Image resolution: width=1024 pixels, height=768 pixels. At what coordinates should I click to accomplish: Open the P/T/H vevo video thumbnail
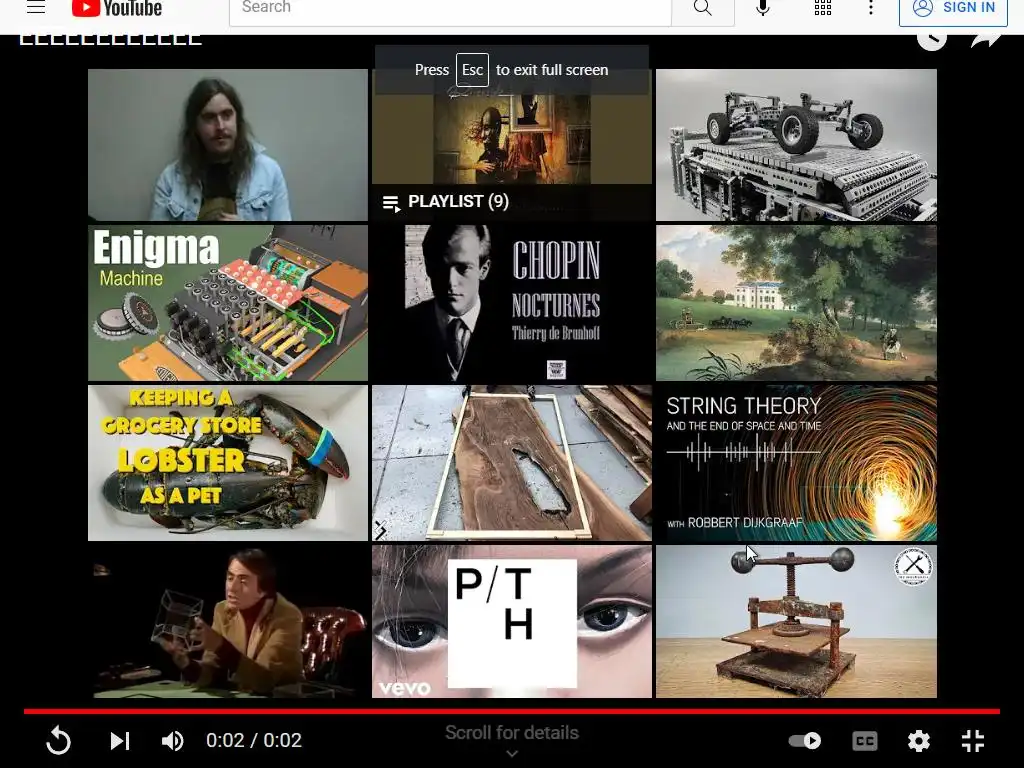click(512, 622)
